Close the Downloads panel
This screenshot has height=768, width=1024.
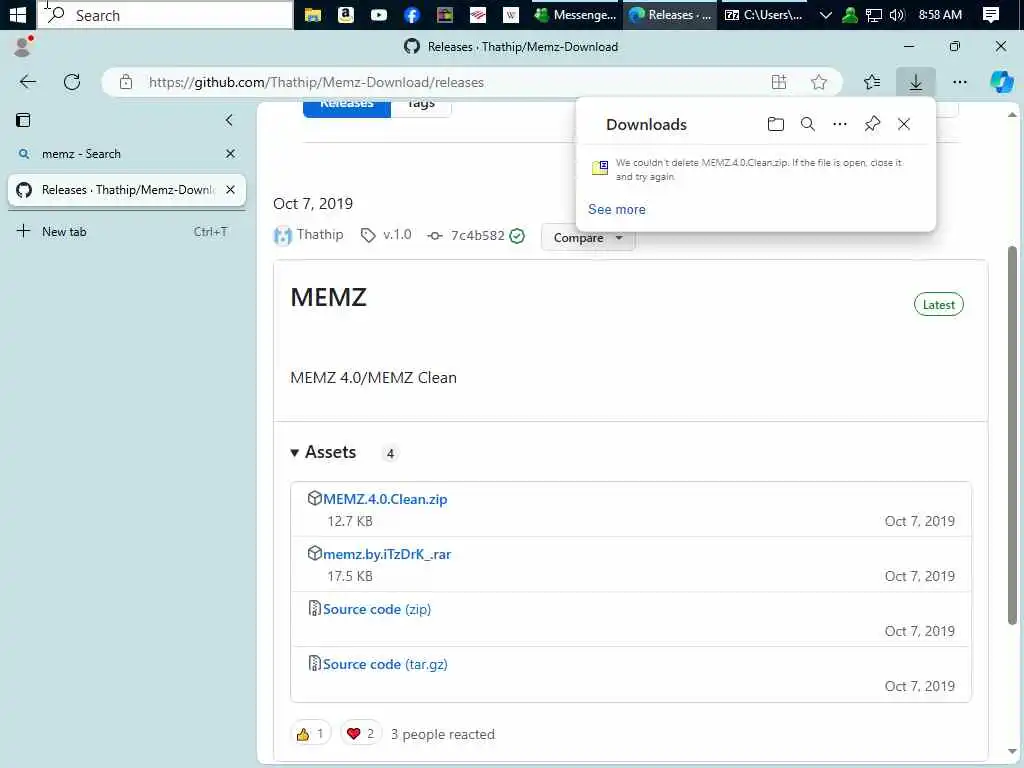coord(904,124)
